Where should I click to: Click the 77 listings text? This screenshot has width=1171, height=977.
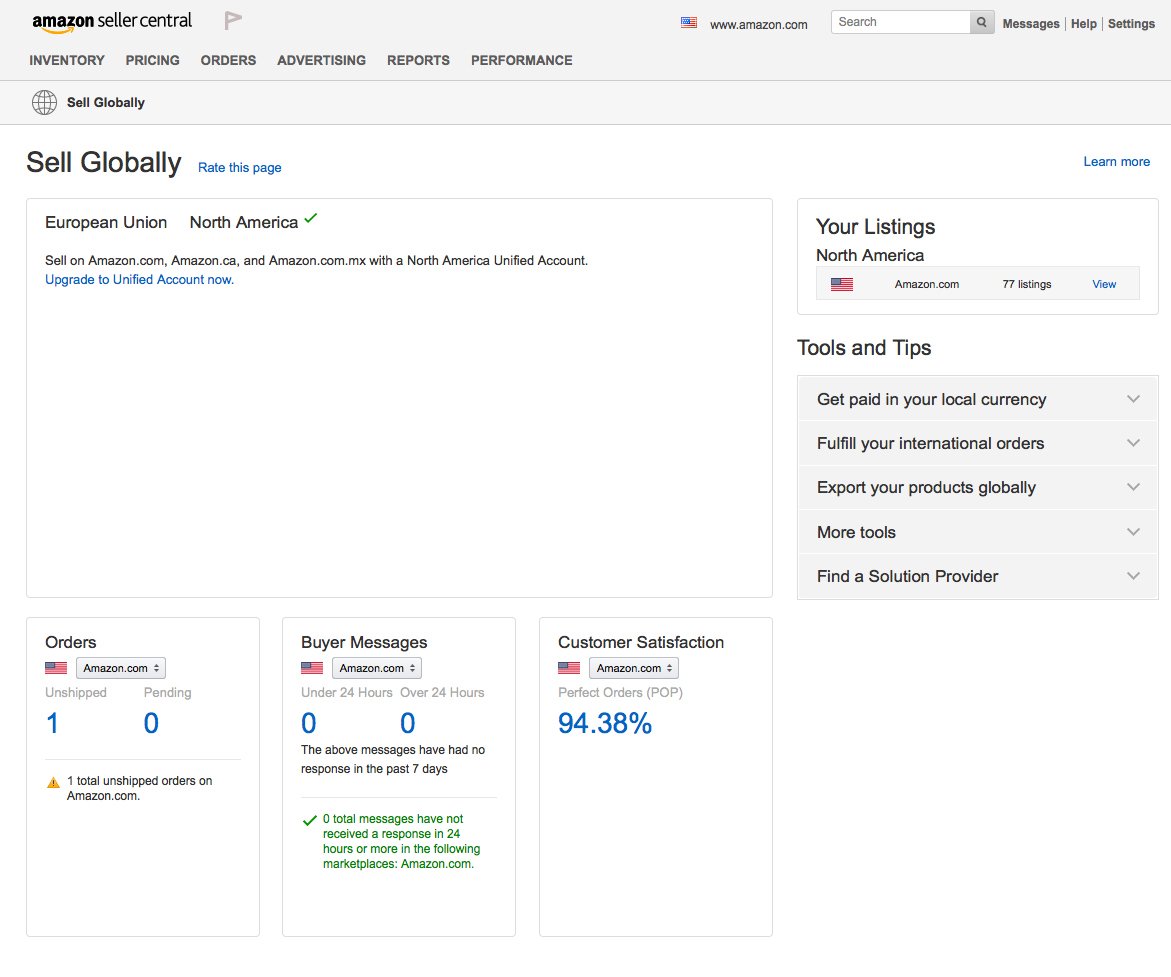[x=1027, y=284]
